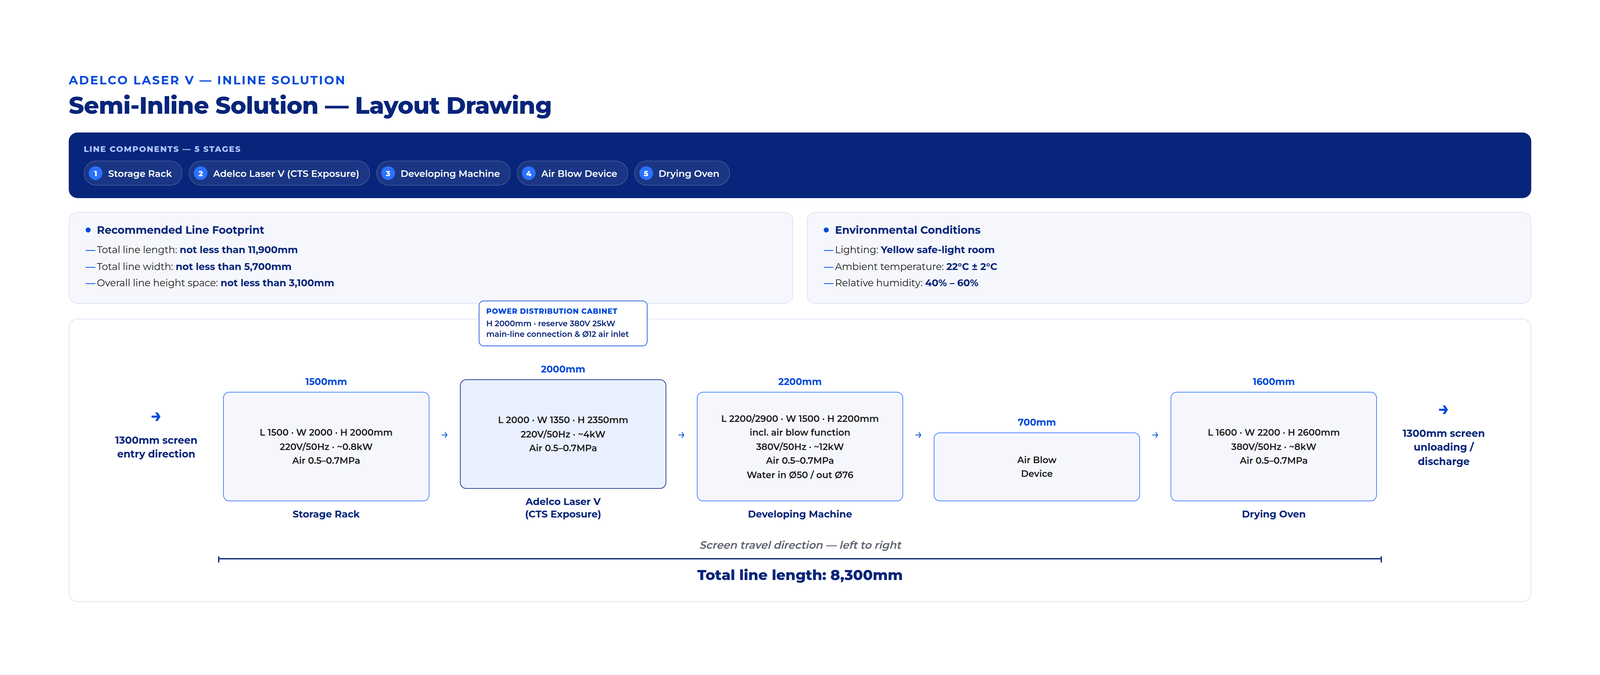Viewport: 1600px width, 675px height.
Task: Click 'H 2000mm · reserve 380V 25kW' in cabinet callout
Action: tap(551, 323)
